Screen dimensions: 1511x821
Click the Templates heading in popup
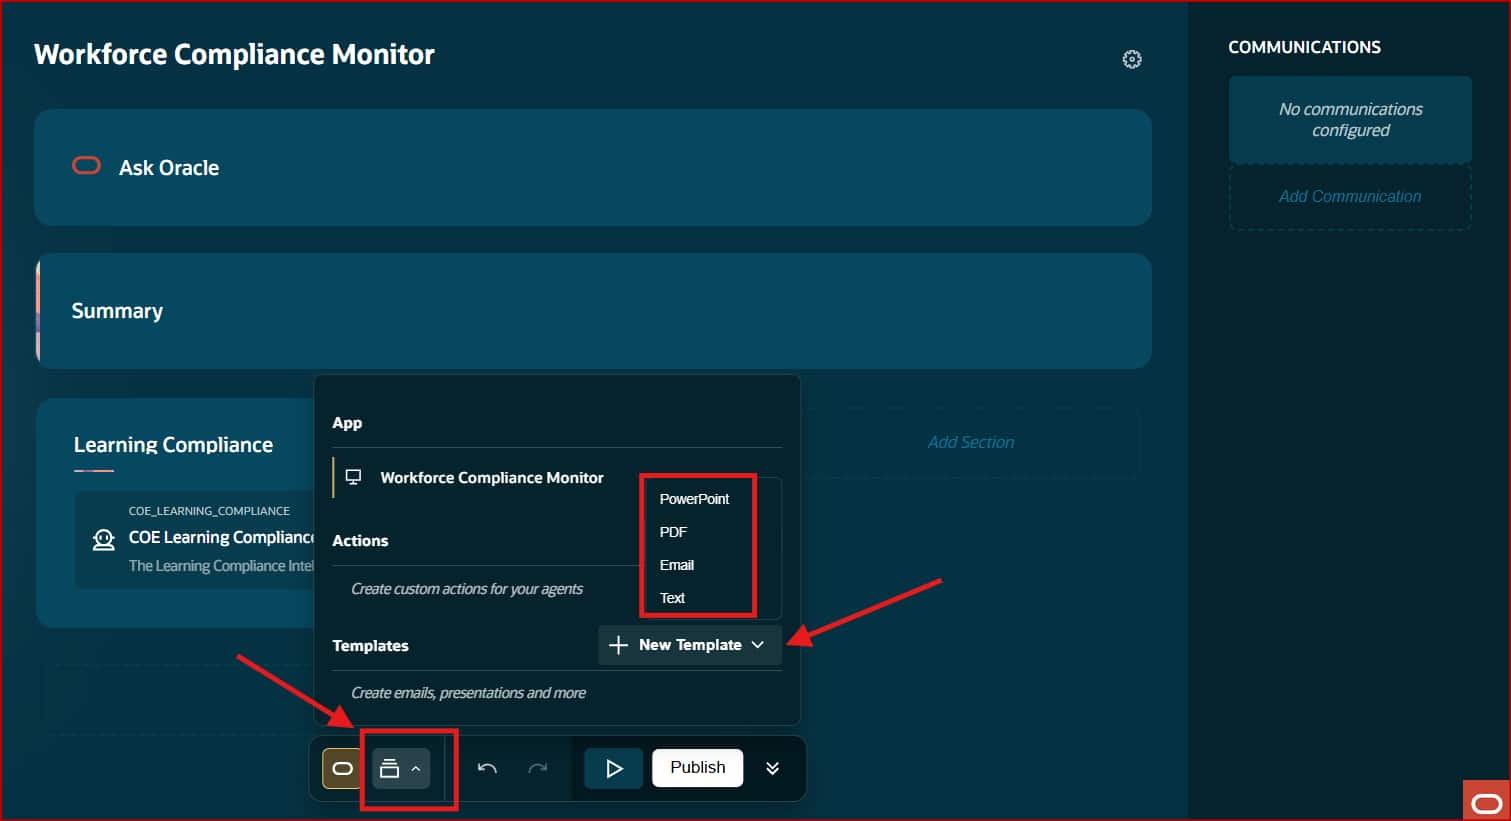pyautogui.click(x=370, y=646)
